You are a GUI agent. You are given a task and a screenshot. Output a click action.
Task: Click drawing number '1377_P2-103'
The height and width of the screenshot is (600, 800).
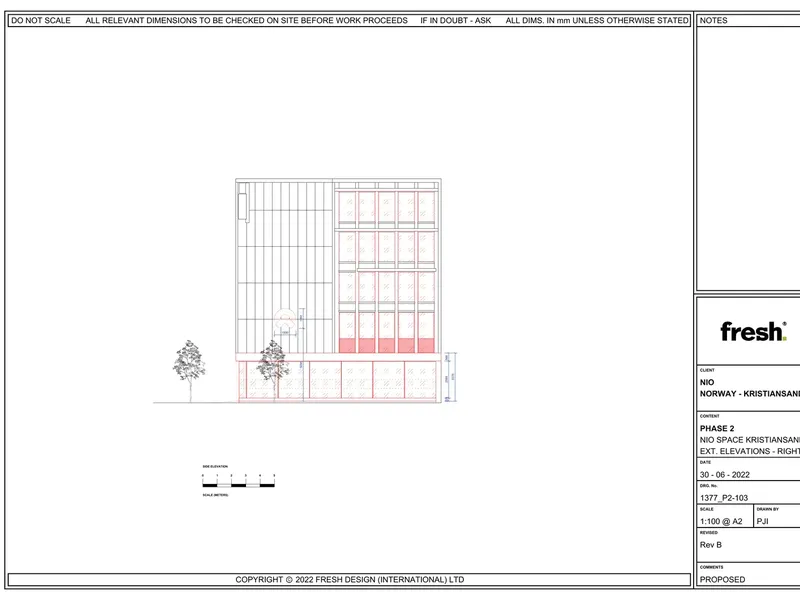pyautogui.click(x=723, y=498)
